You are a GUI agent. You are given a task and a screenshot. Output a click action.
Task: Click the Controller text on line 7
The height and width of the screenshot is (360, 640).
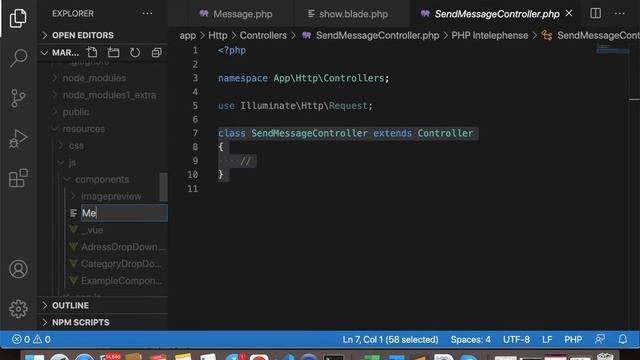point(445,133)
